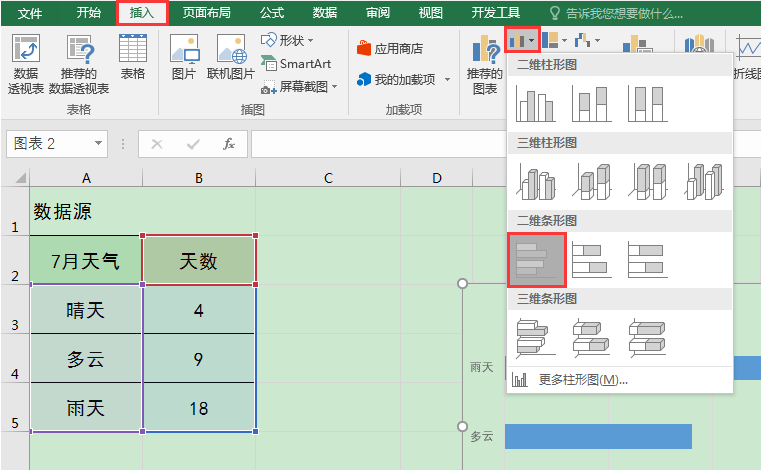
Task: Select 3-D clustered bar chart
Action: 535,338
